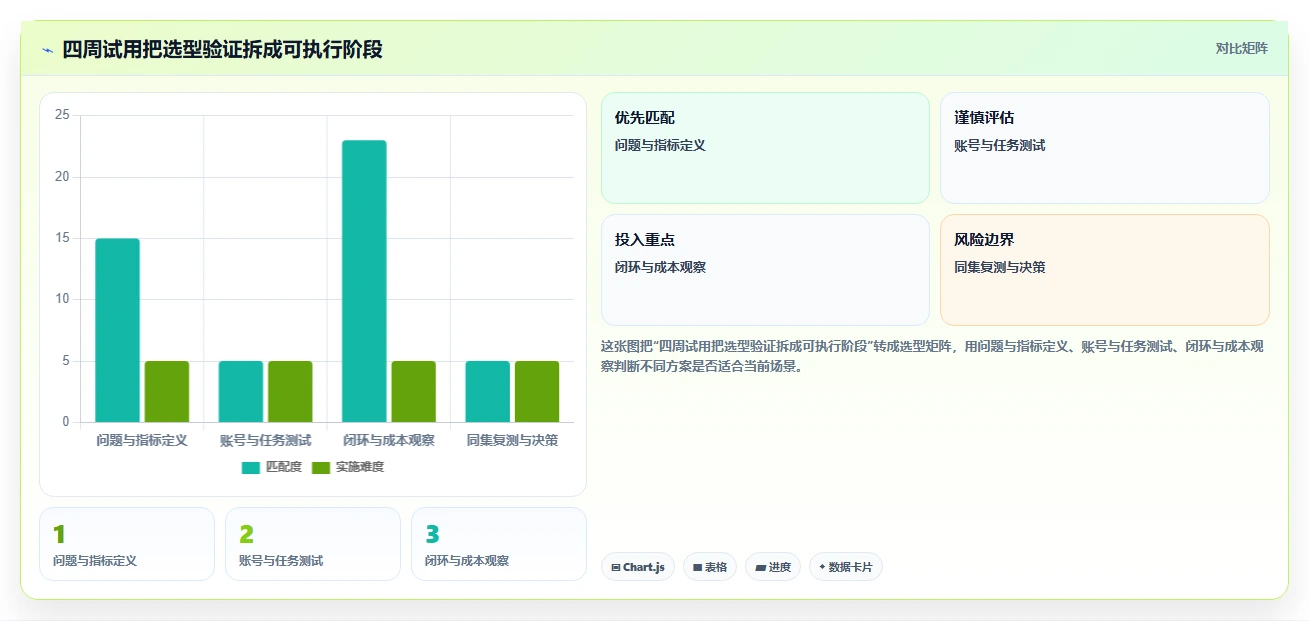Screen dimensions: 1309x621
Task: Click the teal 匹配度 legend color box
Action: tap(251, 468)
